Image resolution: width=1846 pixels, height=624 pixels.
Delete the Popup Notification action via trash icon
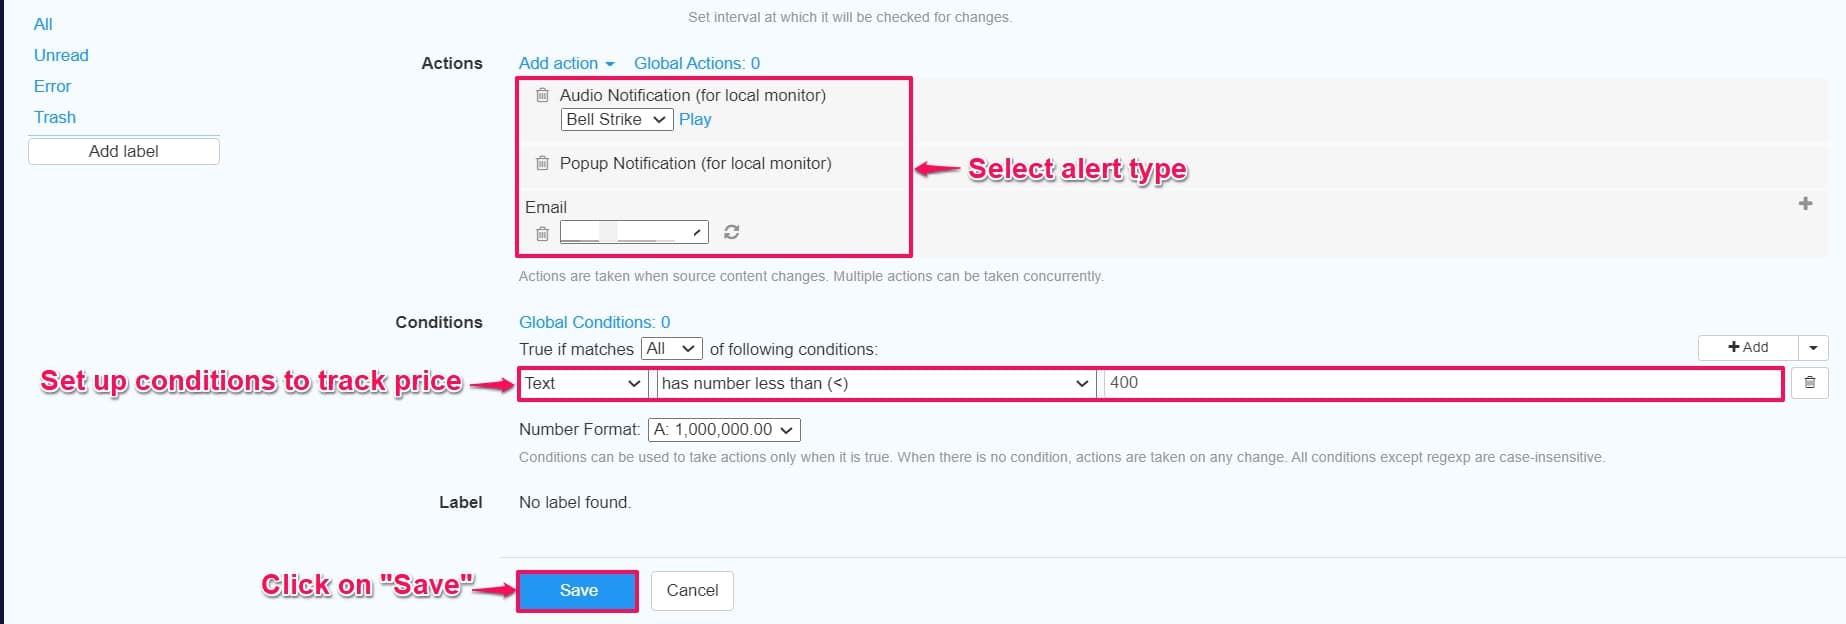pyautogui.click(x=543, y=163)
